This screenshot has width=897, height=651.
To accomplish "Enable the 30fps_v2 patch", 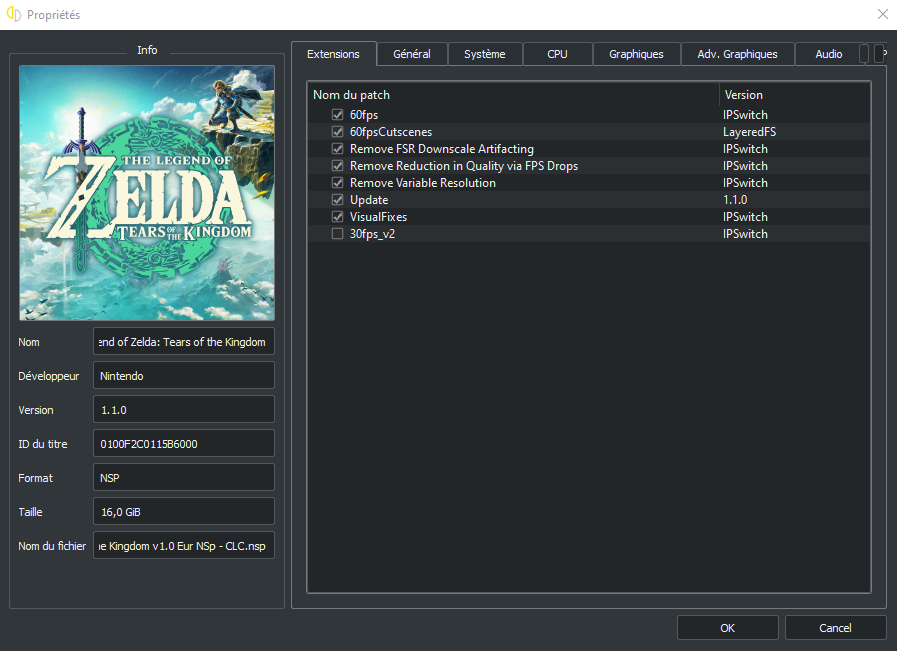I will pos(337,234).
